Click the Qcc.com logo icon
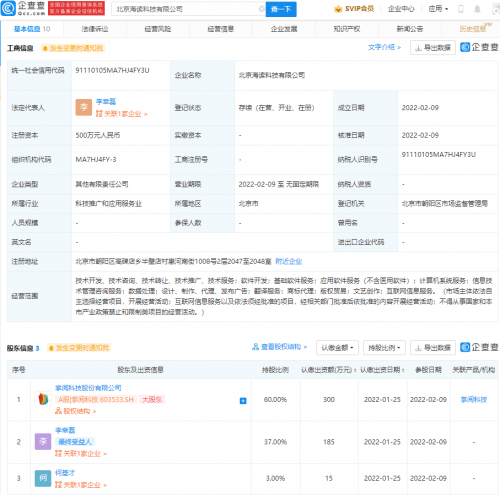This screenshot has height=495, width=500. tap(8, 8)
